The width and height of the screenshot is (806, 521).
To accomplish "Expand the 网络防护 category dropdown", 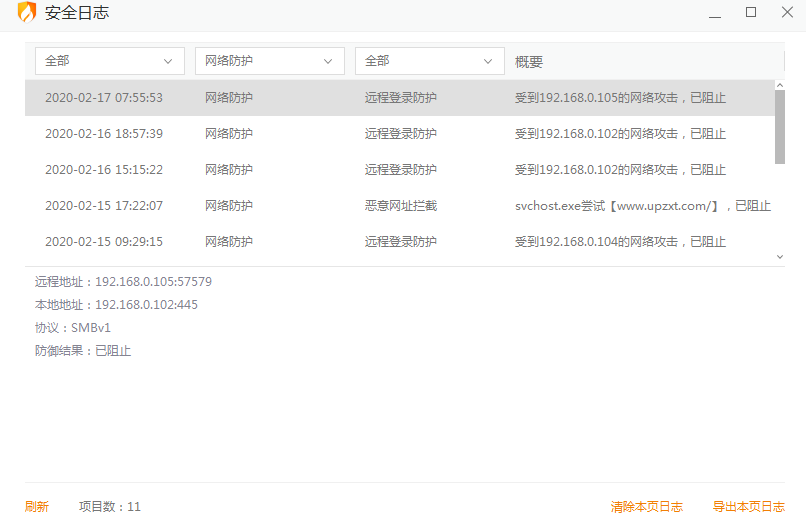I will click(x=270, y=61).
